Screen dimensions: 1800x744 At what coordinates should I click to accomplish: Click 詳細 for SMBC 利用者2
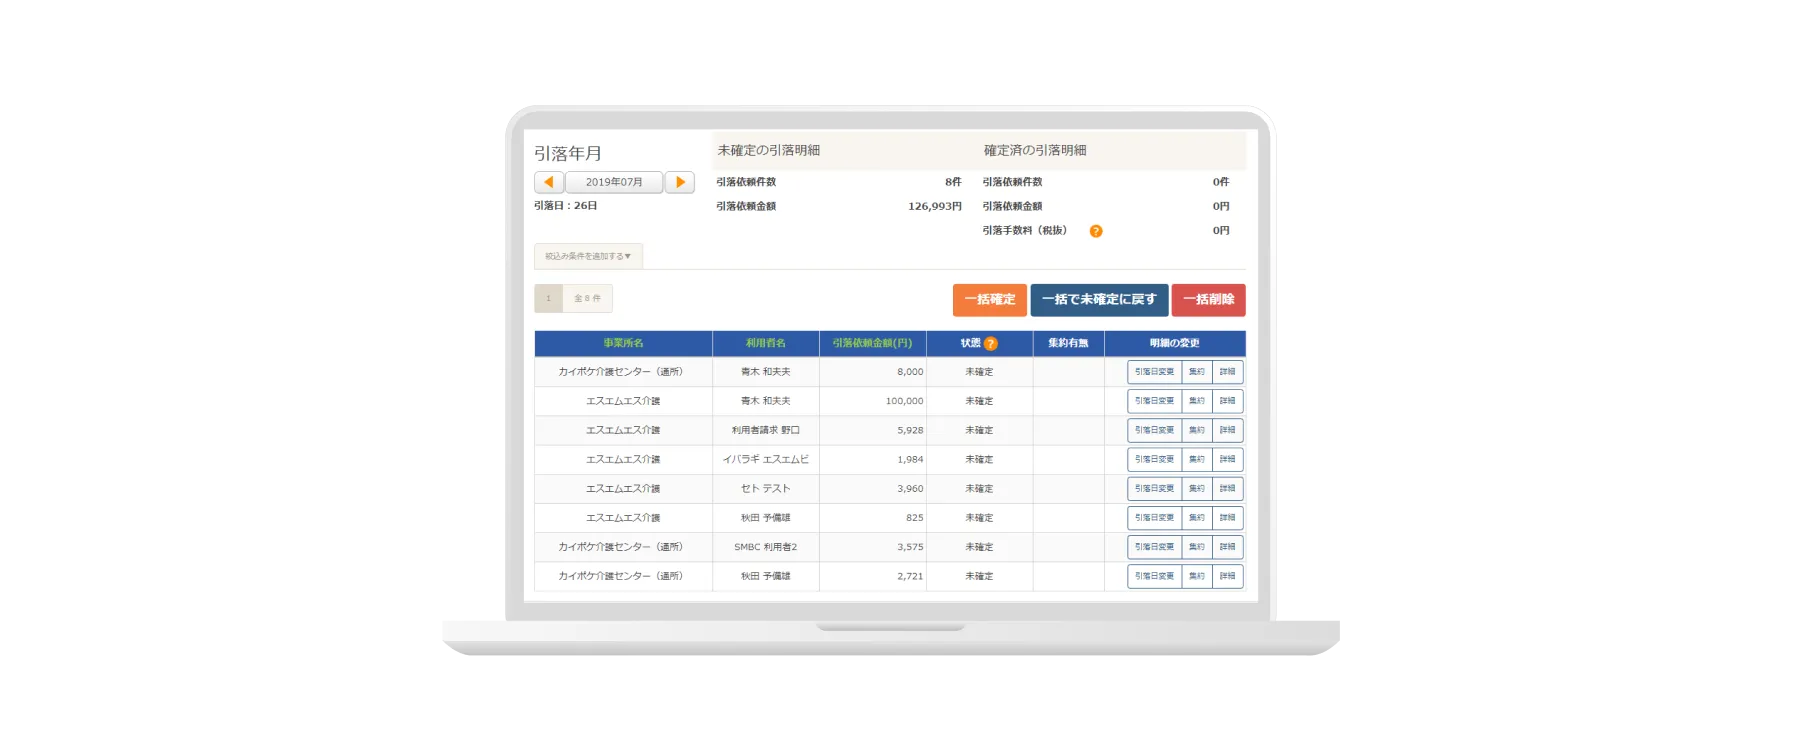pos(1227,547)
